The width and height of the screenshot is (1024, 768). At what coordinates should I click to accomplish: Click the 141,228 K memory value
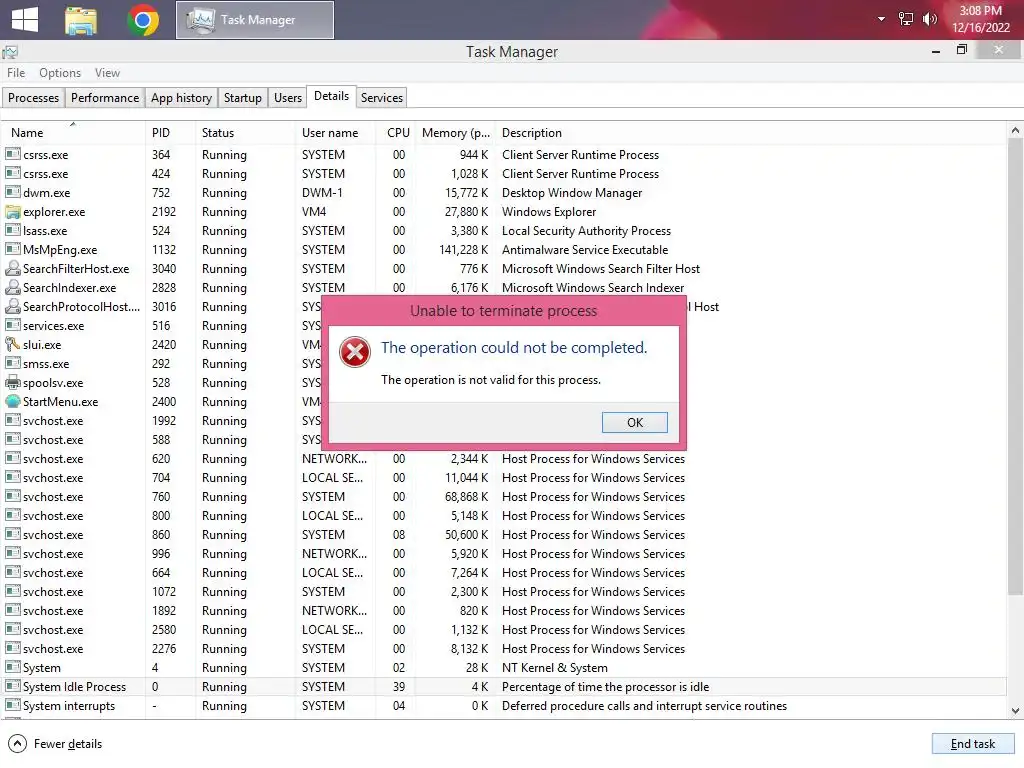click(464, 249)
